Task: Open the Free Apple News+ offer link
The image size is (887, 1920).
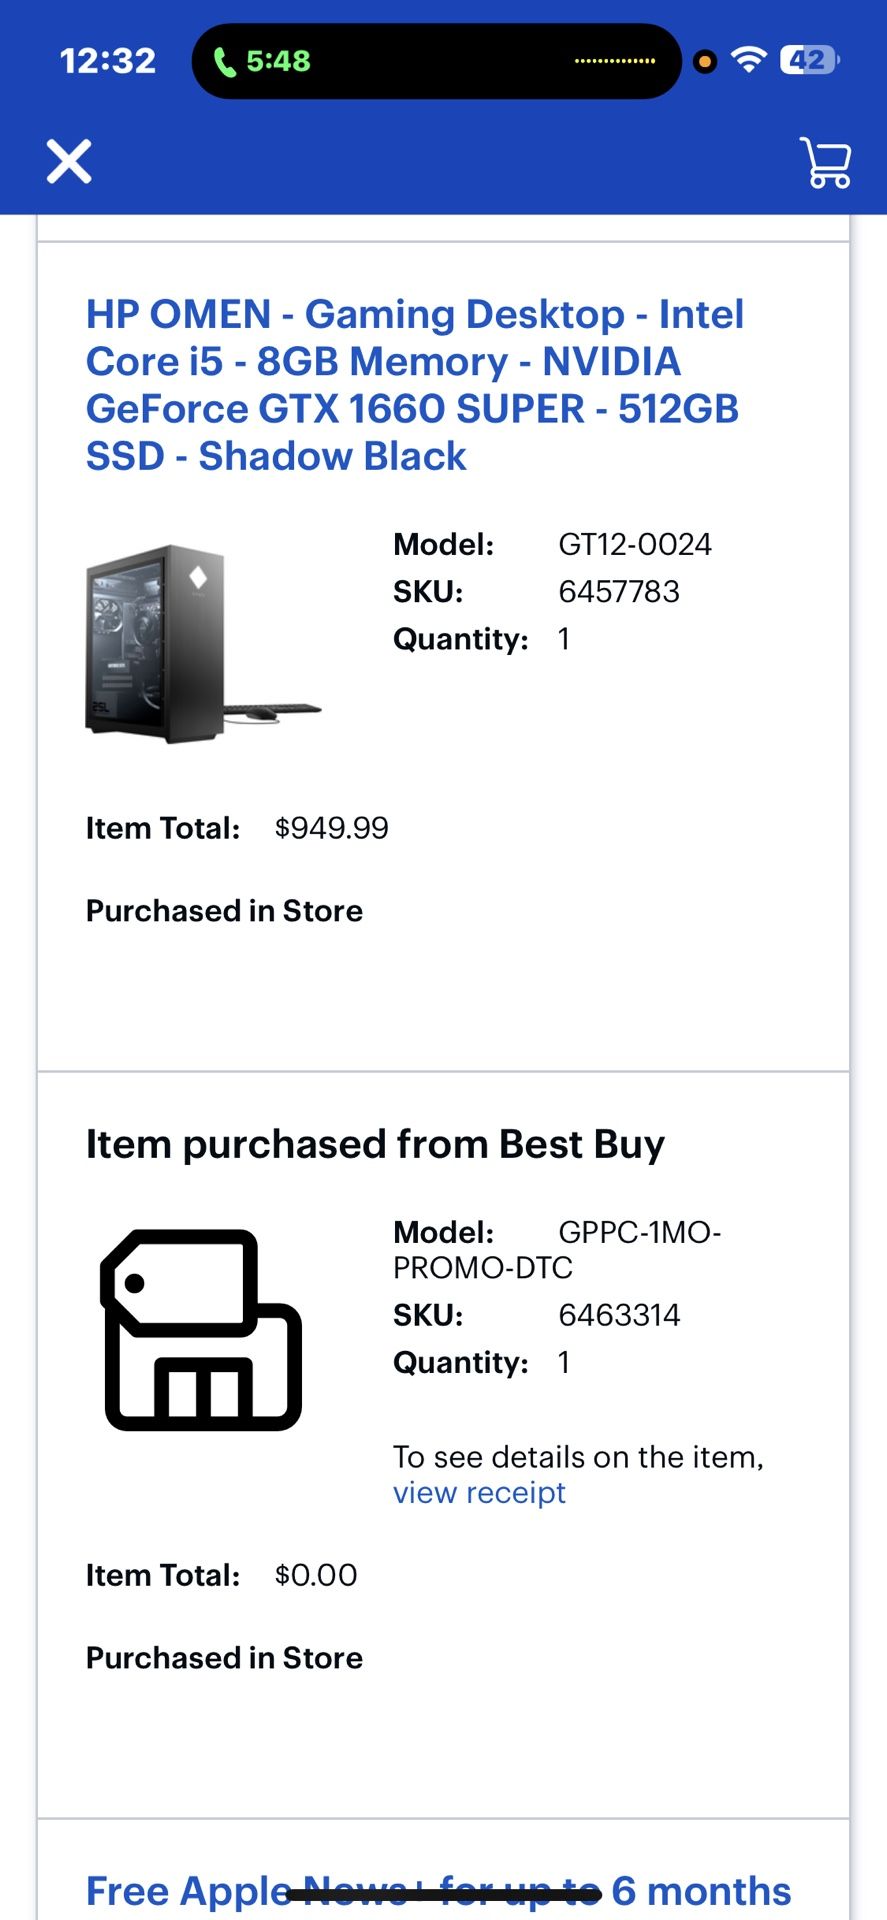Action: click(x=438, y=1891)
